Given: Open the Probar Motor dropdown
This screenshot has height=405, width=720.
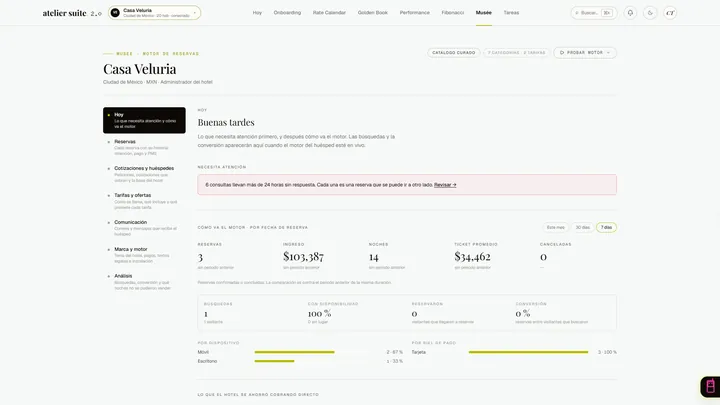Looking at the screenshot, I should click(585, 53).
